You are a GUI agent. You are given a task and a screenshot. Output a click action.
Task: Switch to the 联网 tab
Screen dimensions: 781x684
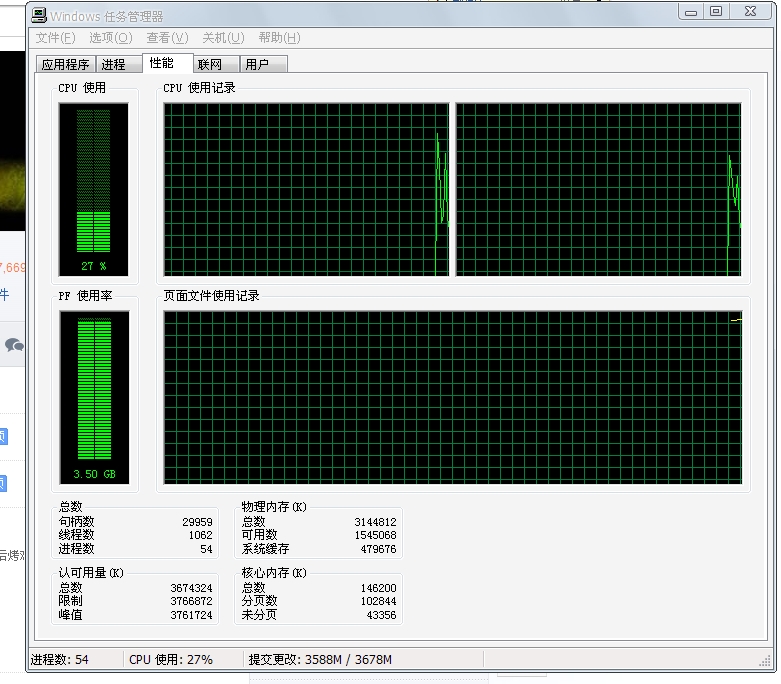[216, 64]
